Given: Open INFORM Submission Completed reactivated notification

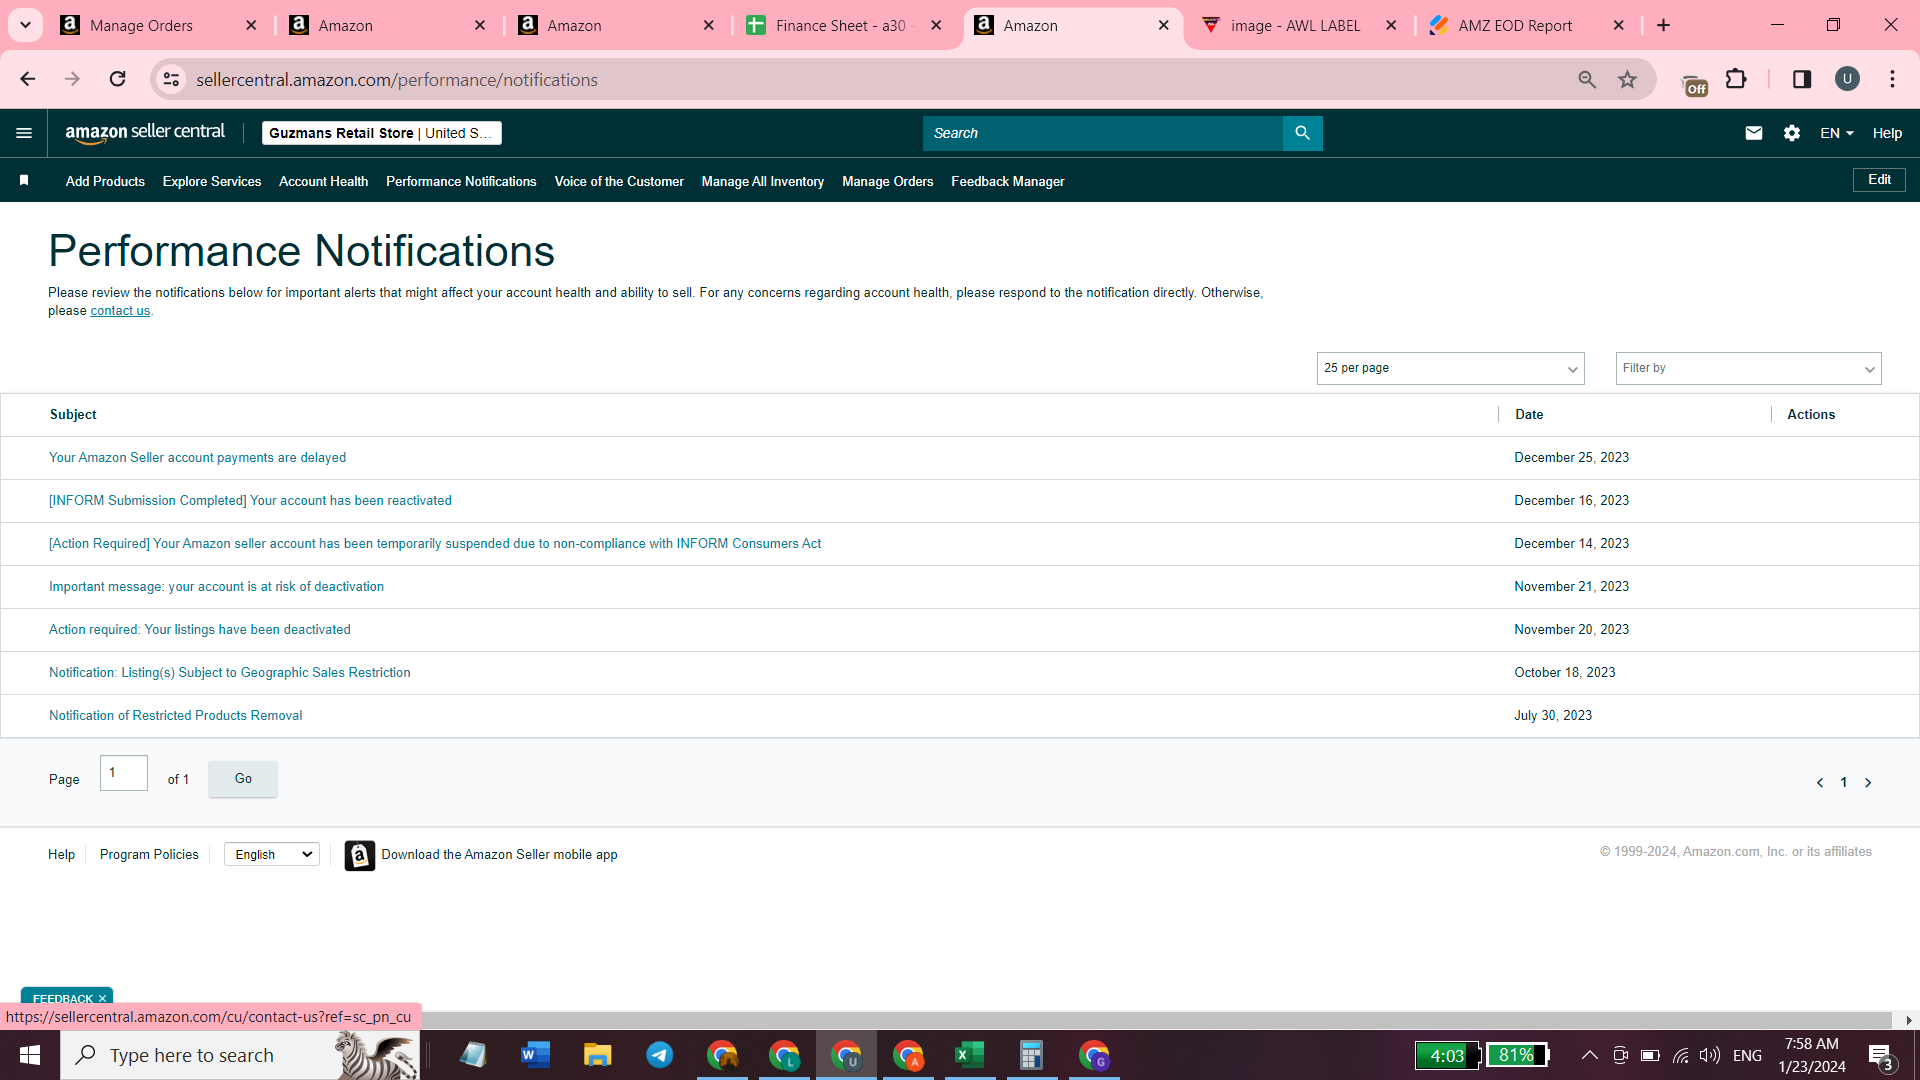Looking at the screenshot, I should (x=250, y=501).
